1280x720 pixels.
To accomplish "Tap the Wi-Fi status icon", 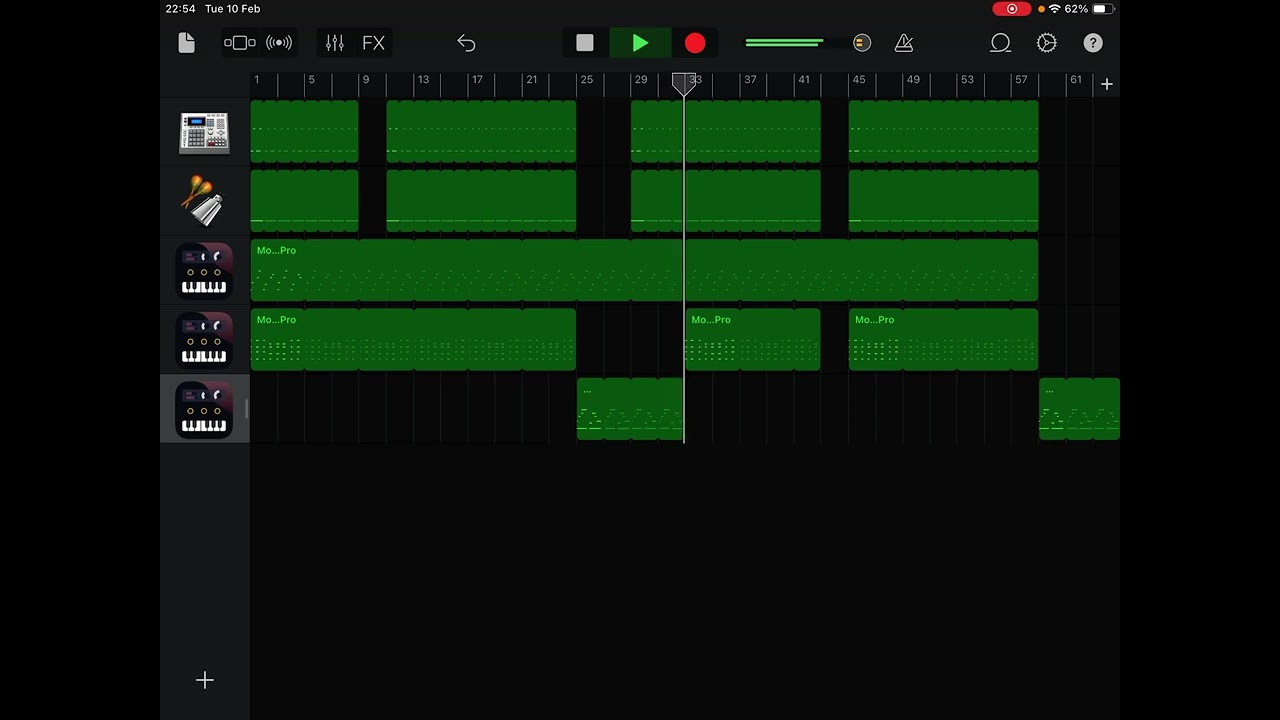I will (1055, 9).
